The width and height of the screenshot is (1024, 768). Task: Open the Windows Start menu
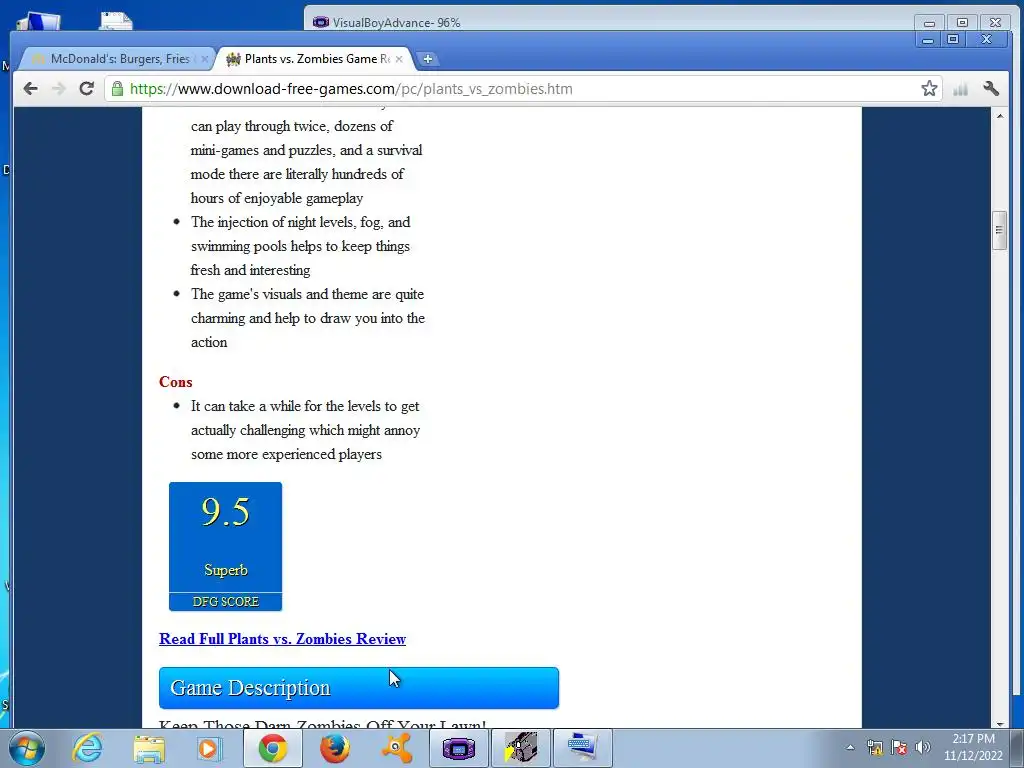27,748
